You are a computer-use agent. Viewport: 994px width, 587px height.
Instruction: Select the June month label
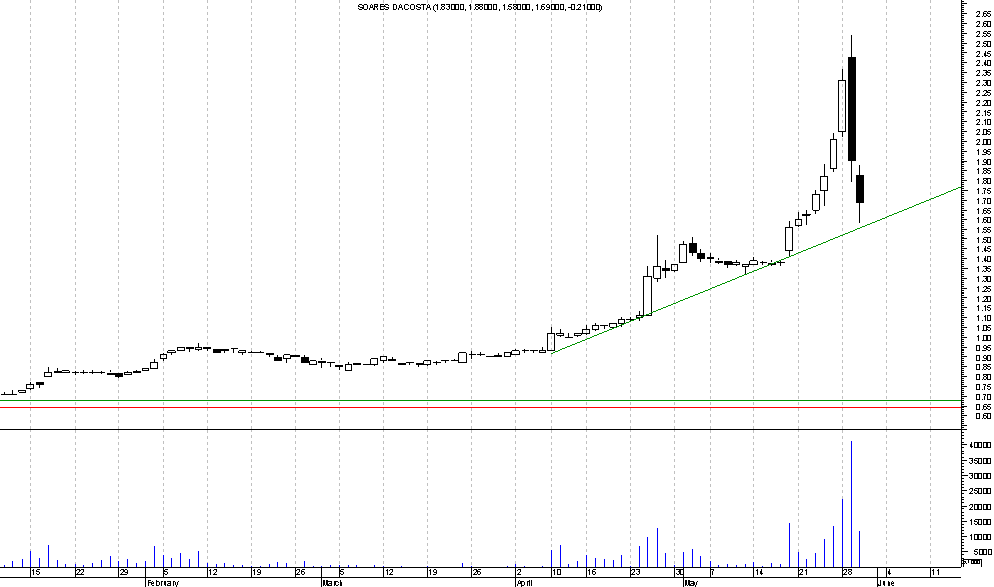pos(886,583)
